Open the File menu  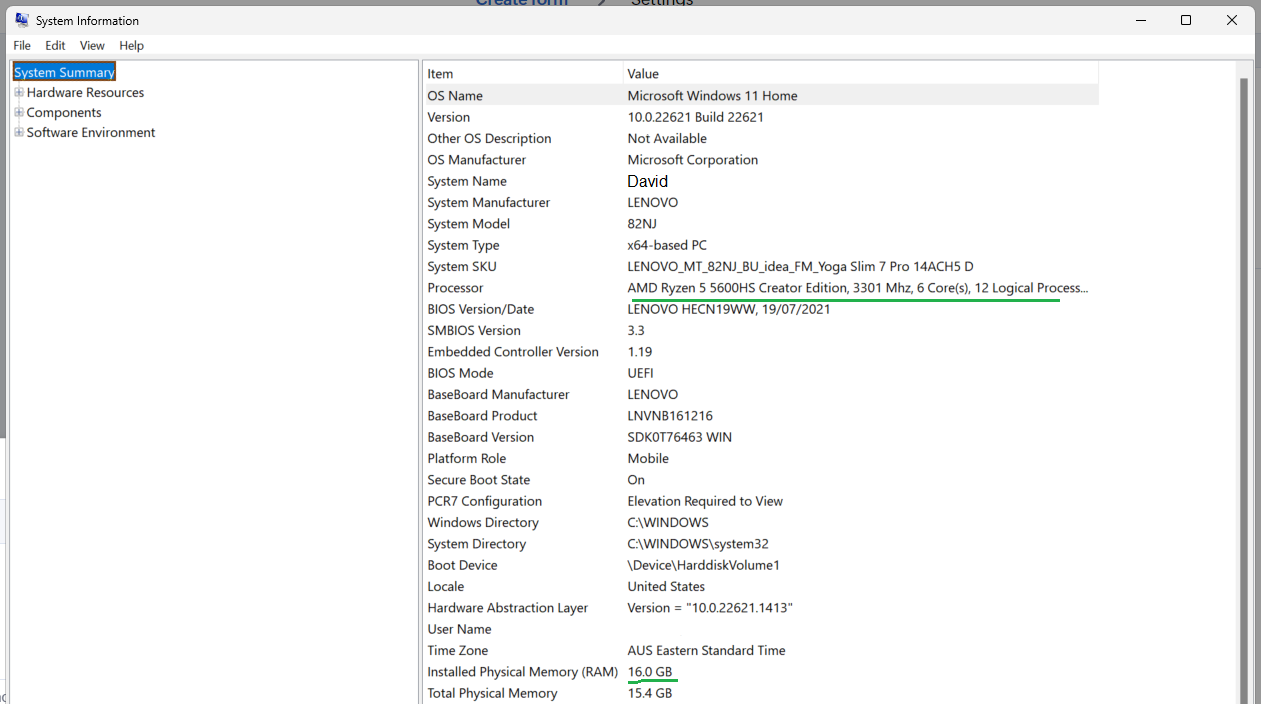(22, 45)
